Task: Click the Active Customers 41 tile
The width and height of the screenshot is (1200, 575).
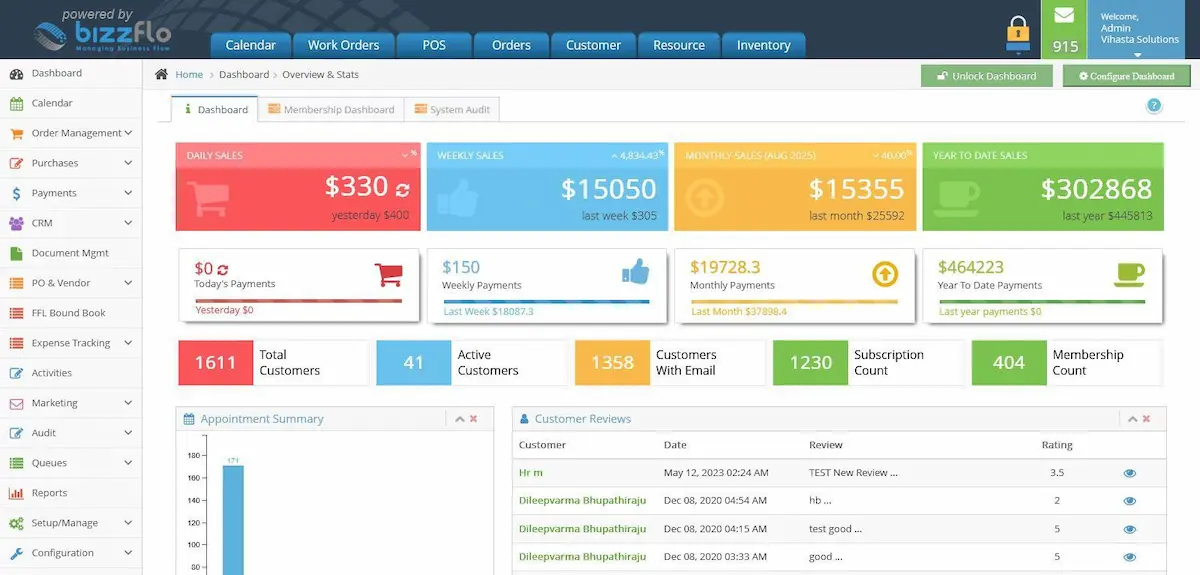Action: click(x=471, y=363)
